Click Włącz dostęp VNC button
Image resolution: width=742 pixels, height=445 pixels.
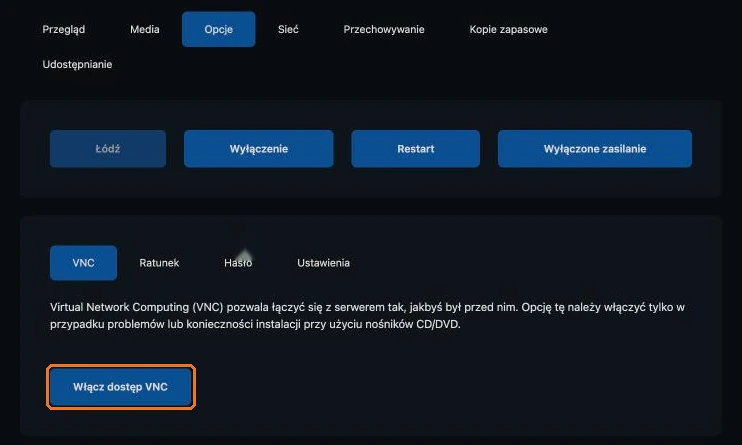point(121,387)
